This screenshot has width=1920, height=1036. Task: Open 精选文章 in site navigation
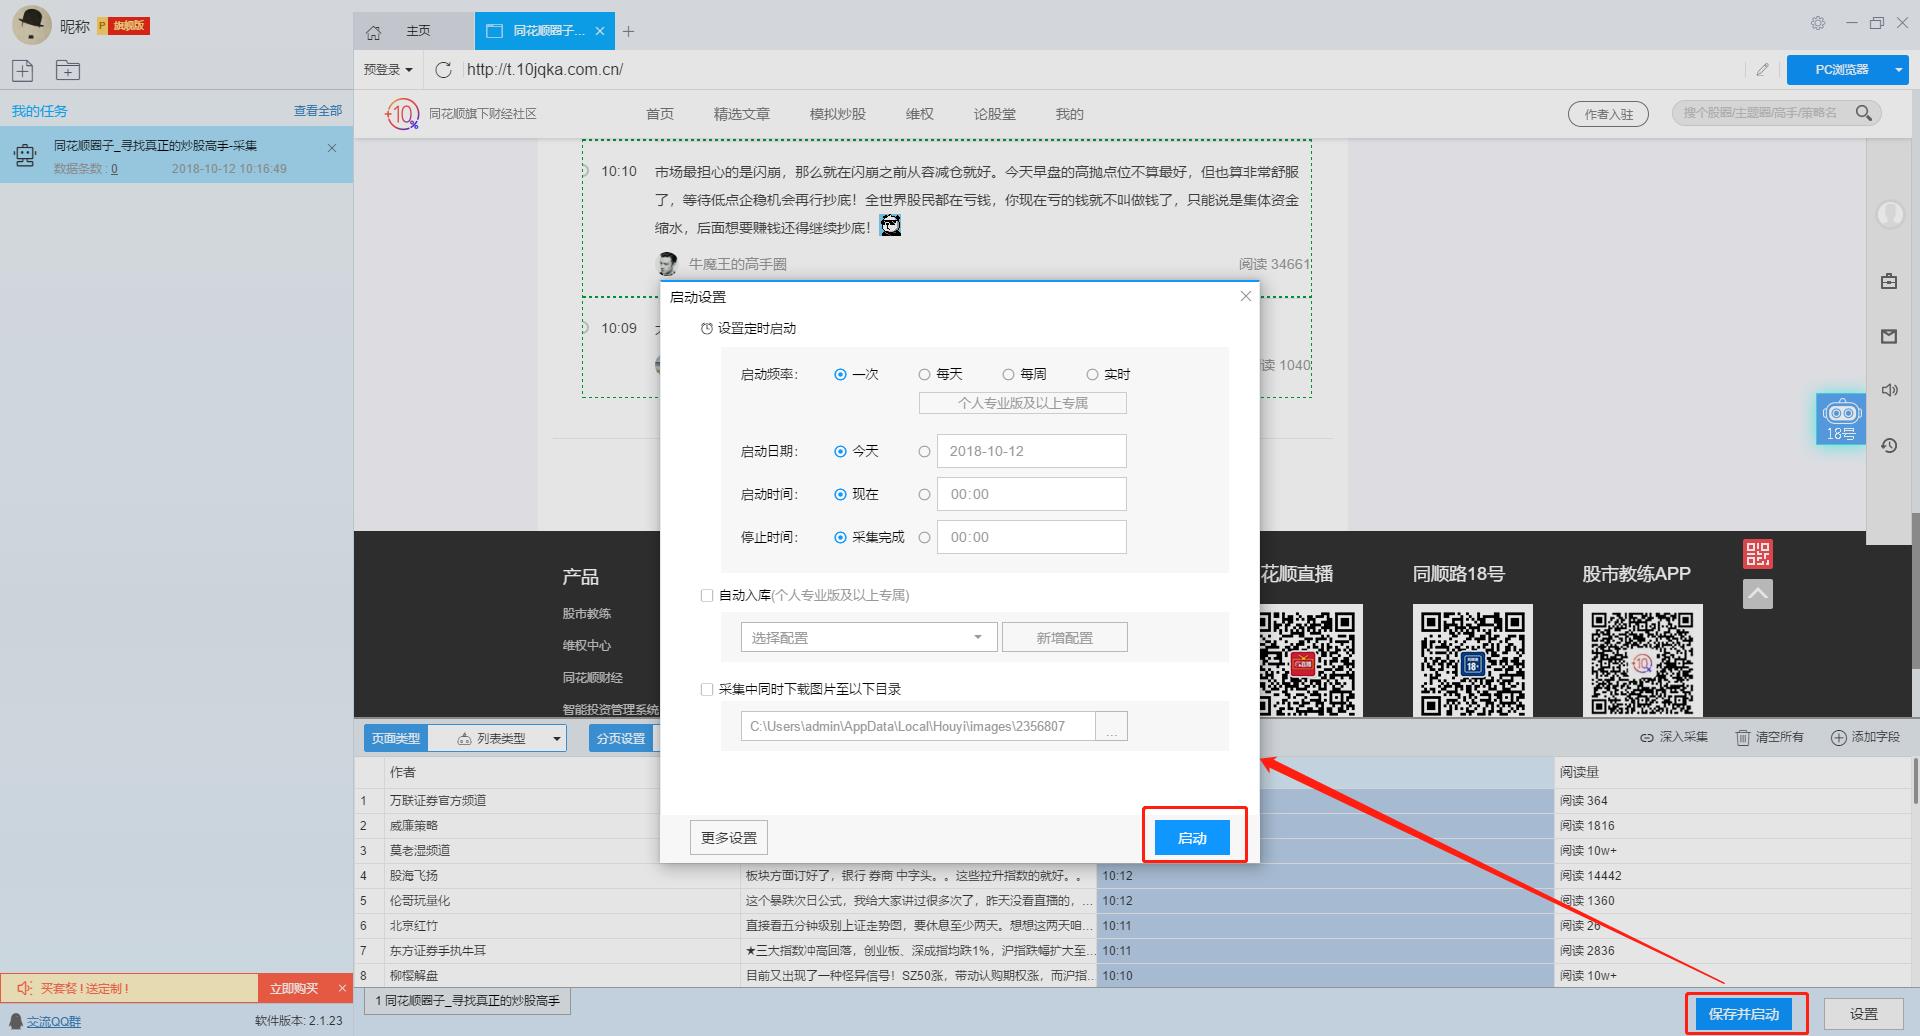[742, 114]
